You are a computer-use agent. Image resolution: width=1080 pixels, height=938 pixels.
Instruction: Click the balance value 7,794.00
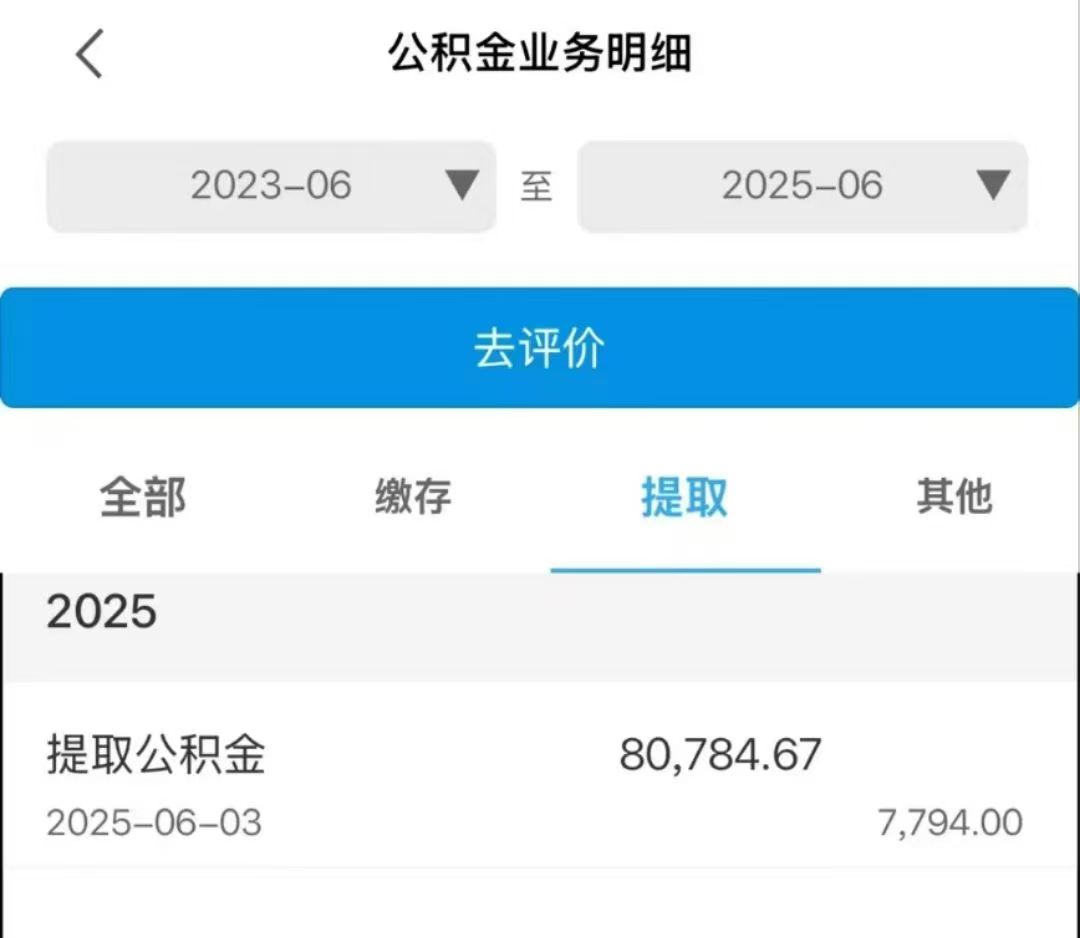coord(951,823)
